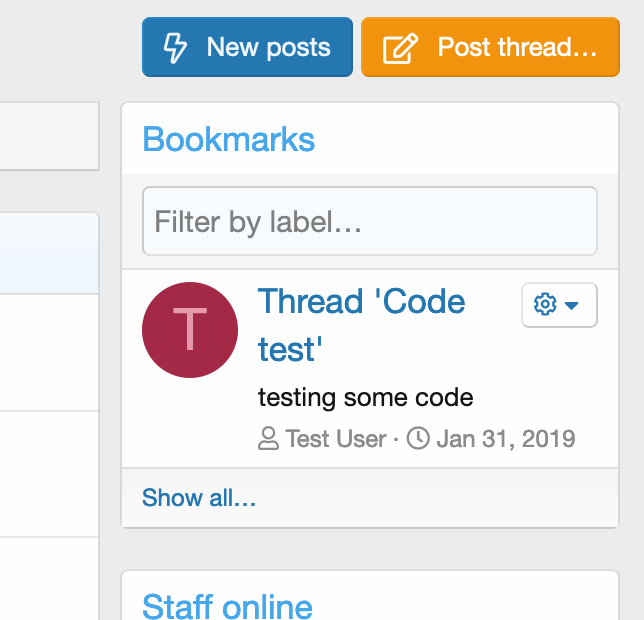
Task: Click the empty row in the left panel
Action: [48, 353]
